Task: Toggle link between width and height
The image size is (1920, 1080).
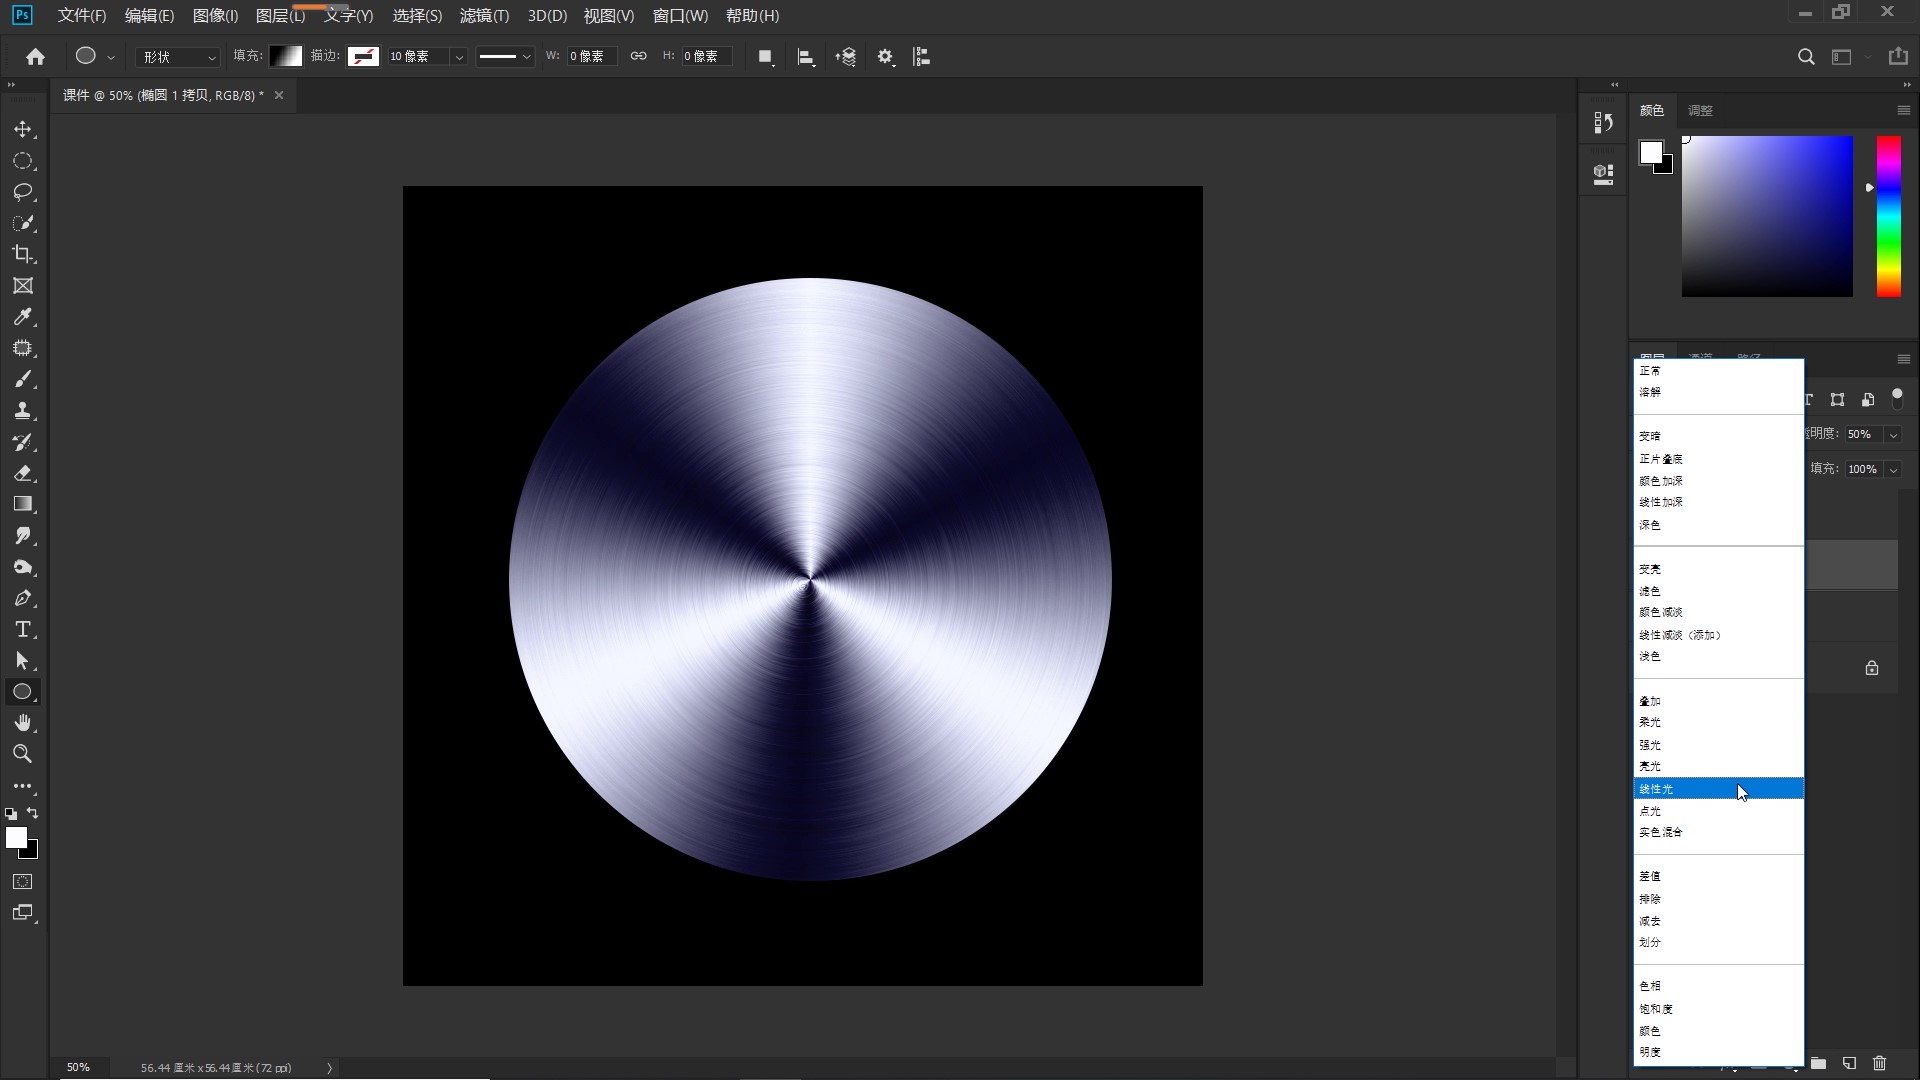Action: pos(638,56)
